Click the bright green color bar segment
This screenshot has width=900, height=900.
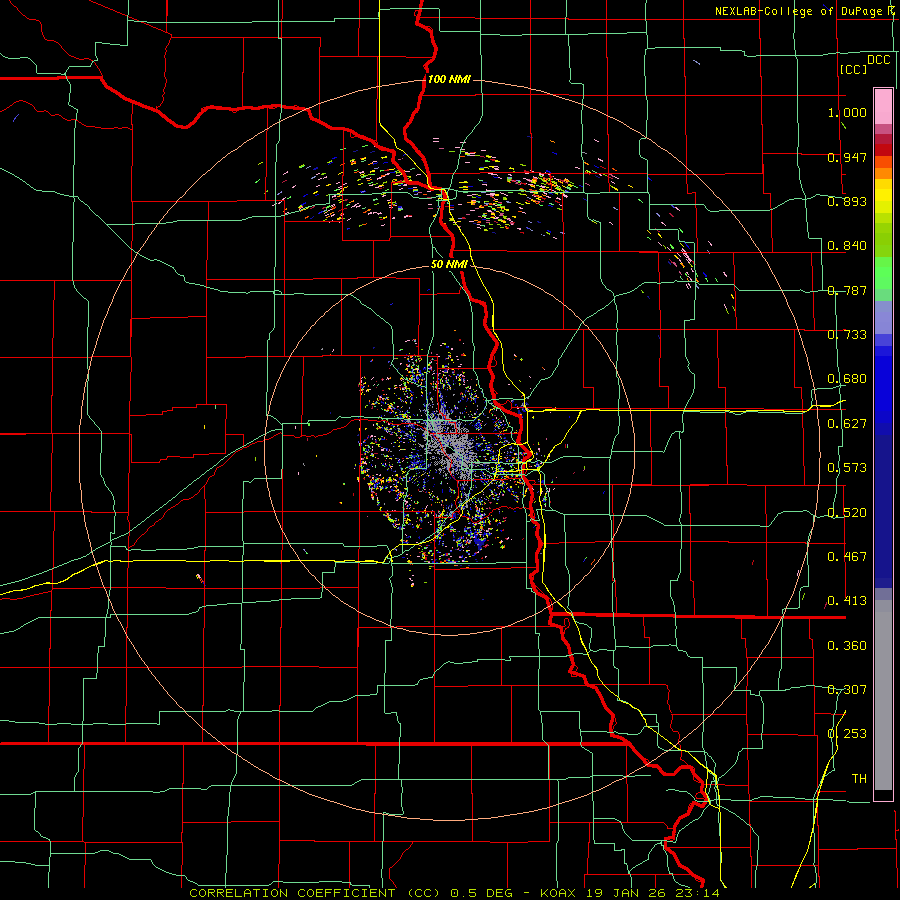[883, 273]
